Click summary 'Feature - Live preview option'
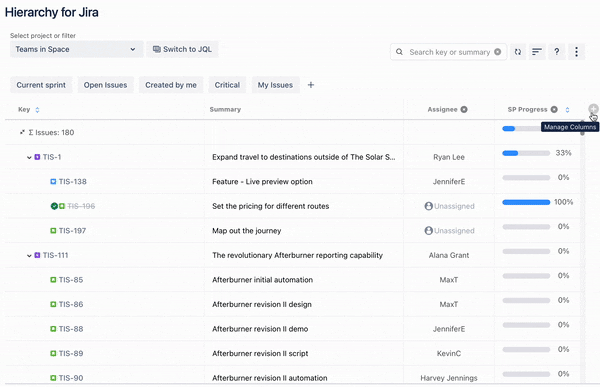The image size is (600, 387). click(x=262, y=181)
